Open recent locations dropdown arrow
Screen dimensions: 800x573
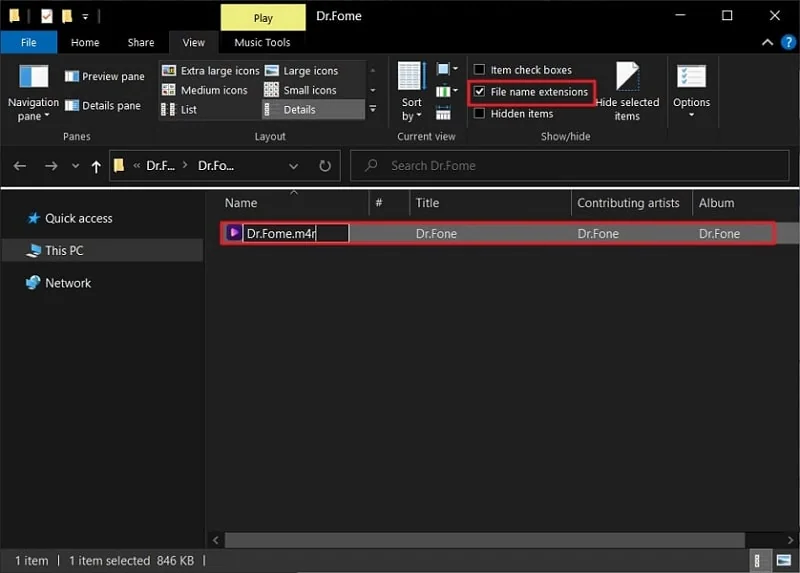pyautogui.click(x=76, y=166)
